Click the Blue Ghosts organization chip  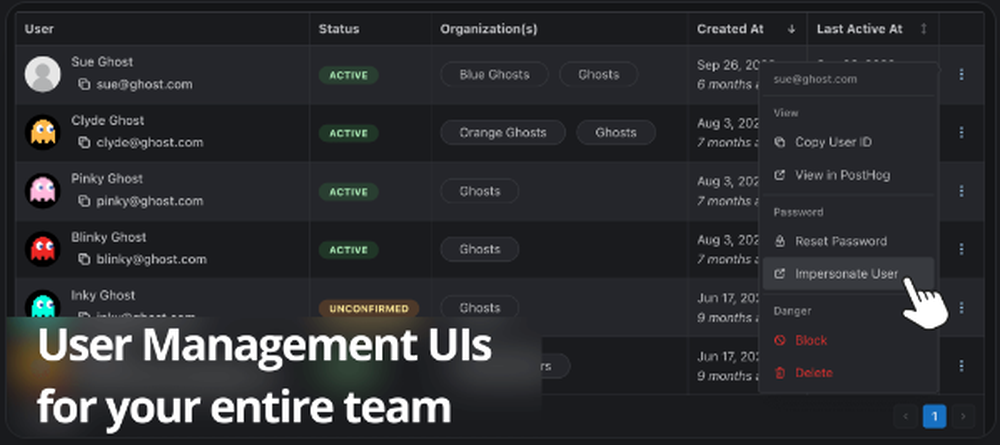tap(494, 75)
